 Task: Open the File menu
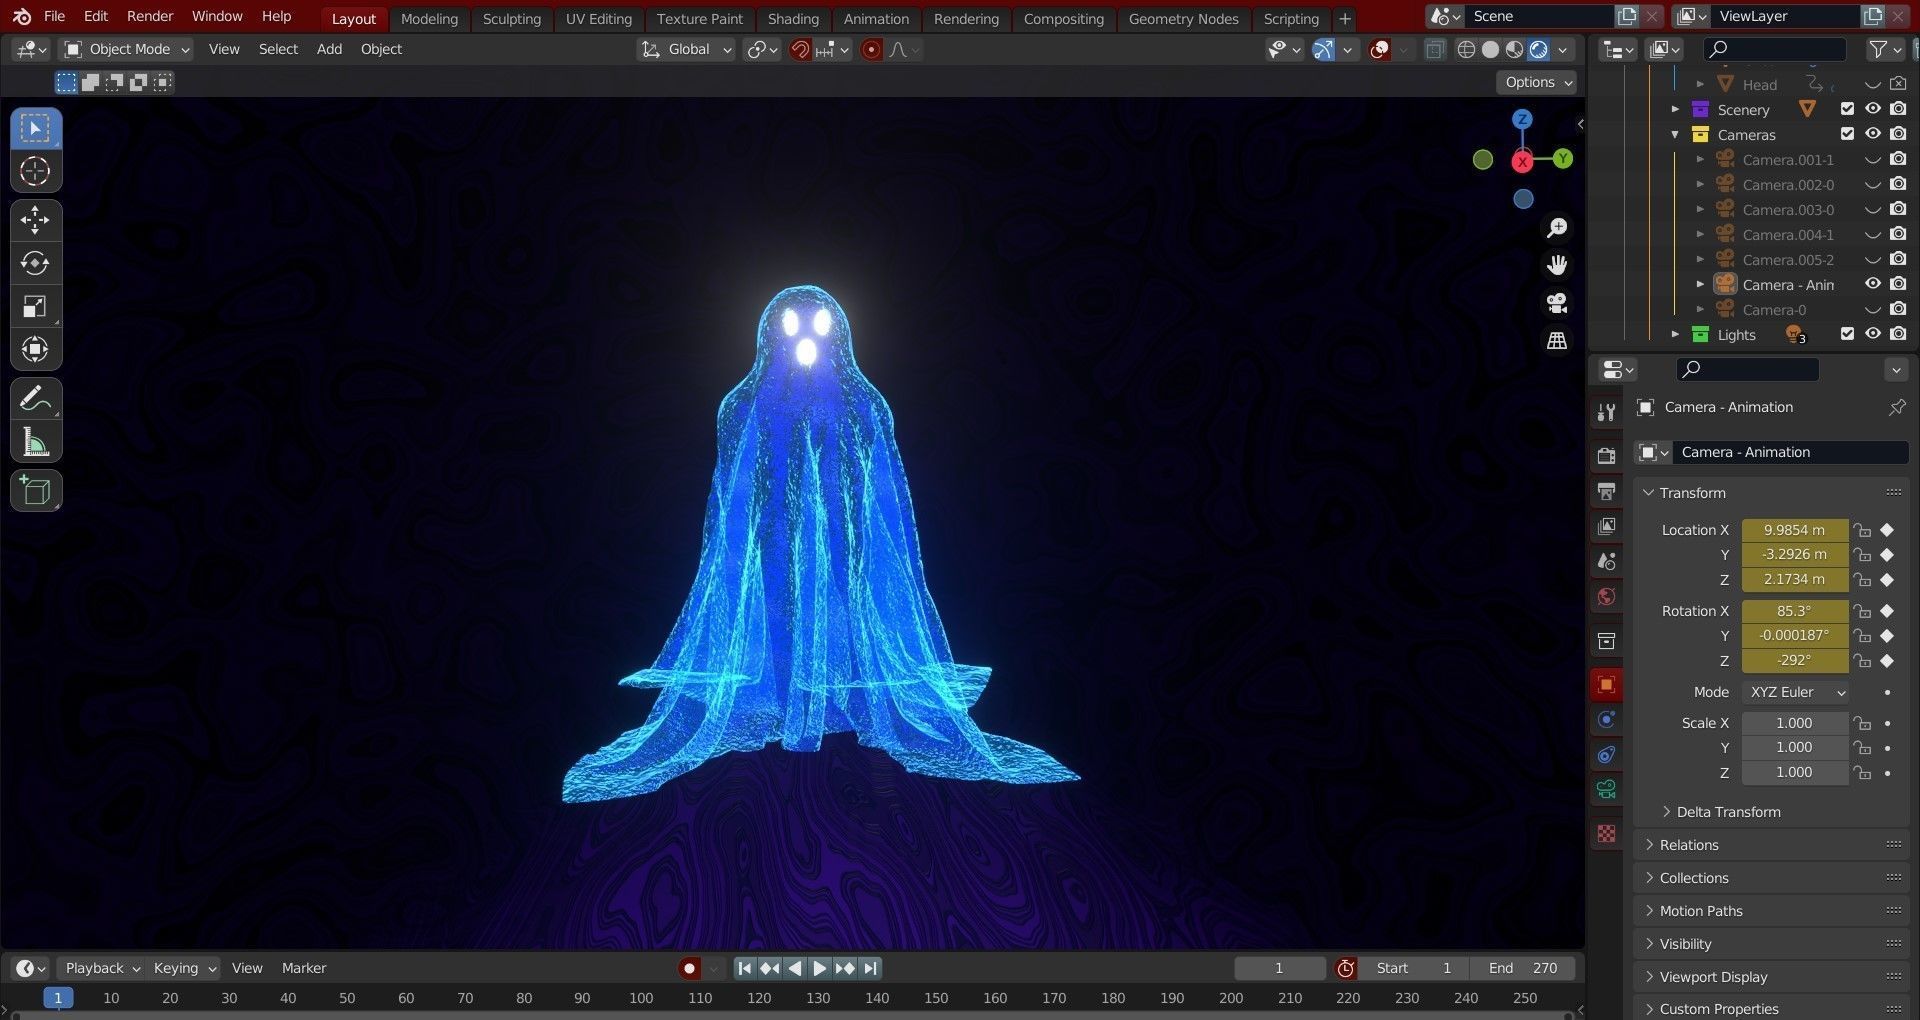54,16
